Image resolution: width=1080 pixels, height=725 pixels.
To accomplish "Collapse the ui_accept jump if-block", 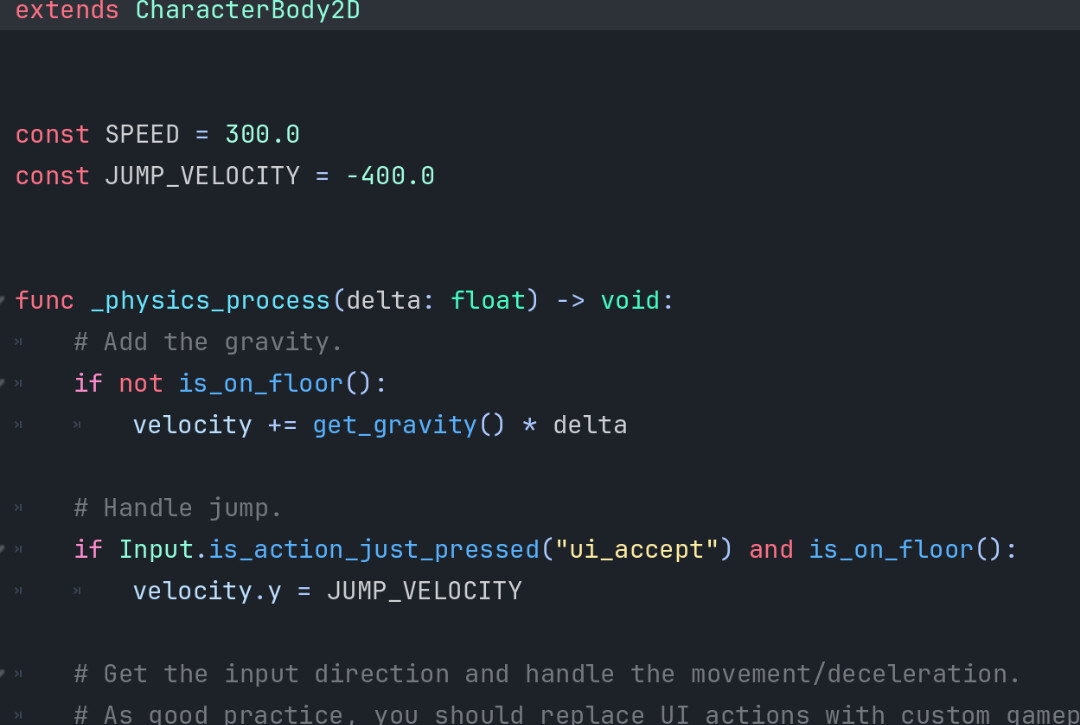I will point(3,549).
